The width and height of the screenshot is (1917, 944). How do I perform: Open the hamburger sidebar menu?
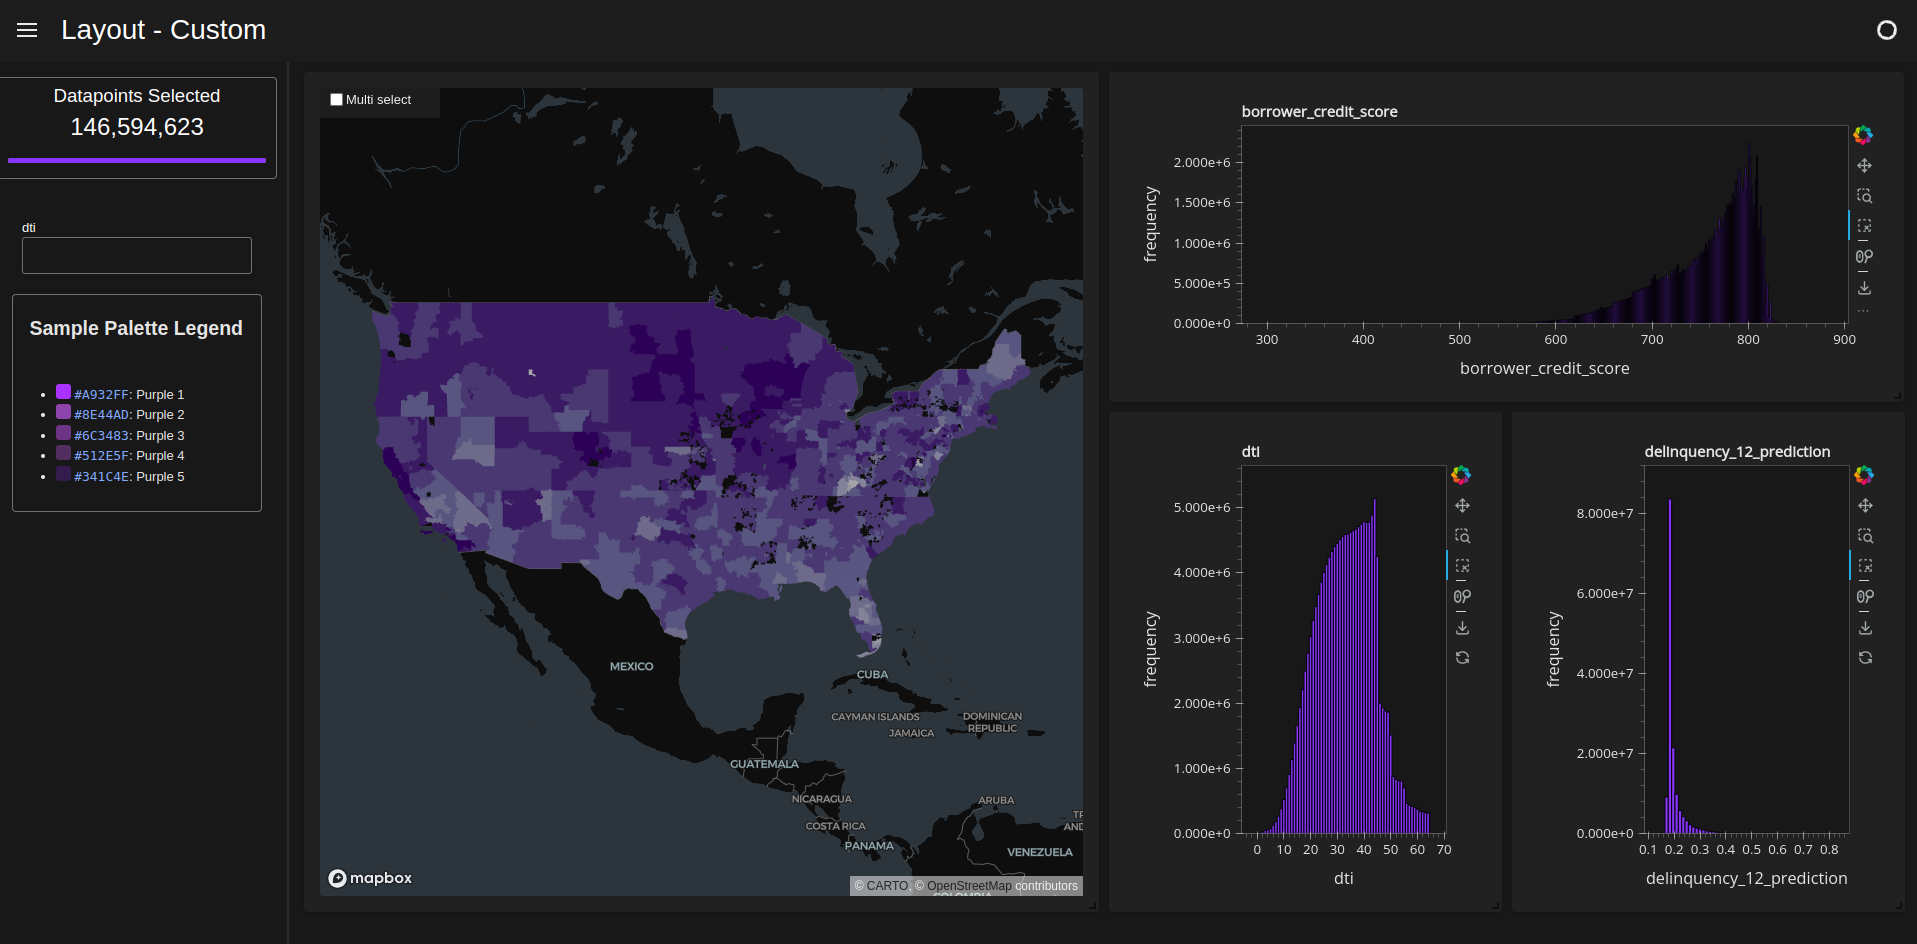(x=27, y=30)
